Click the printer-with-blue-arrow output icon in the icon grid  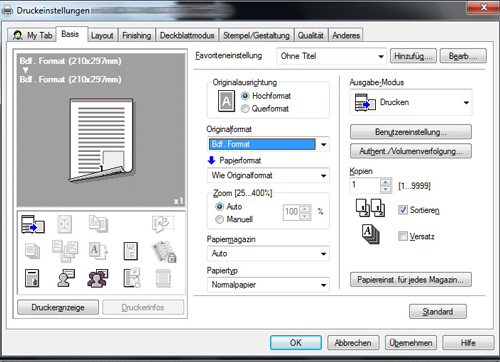tap(33, 224)
